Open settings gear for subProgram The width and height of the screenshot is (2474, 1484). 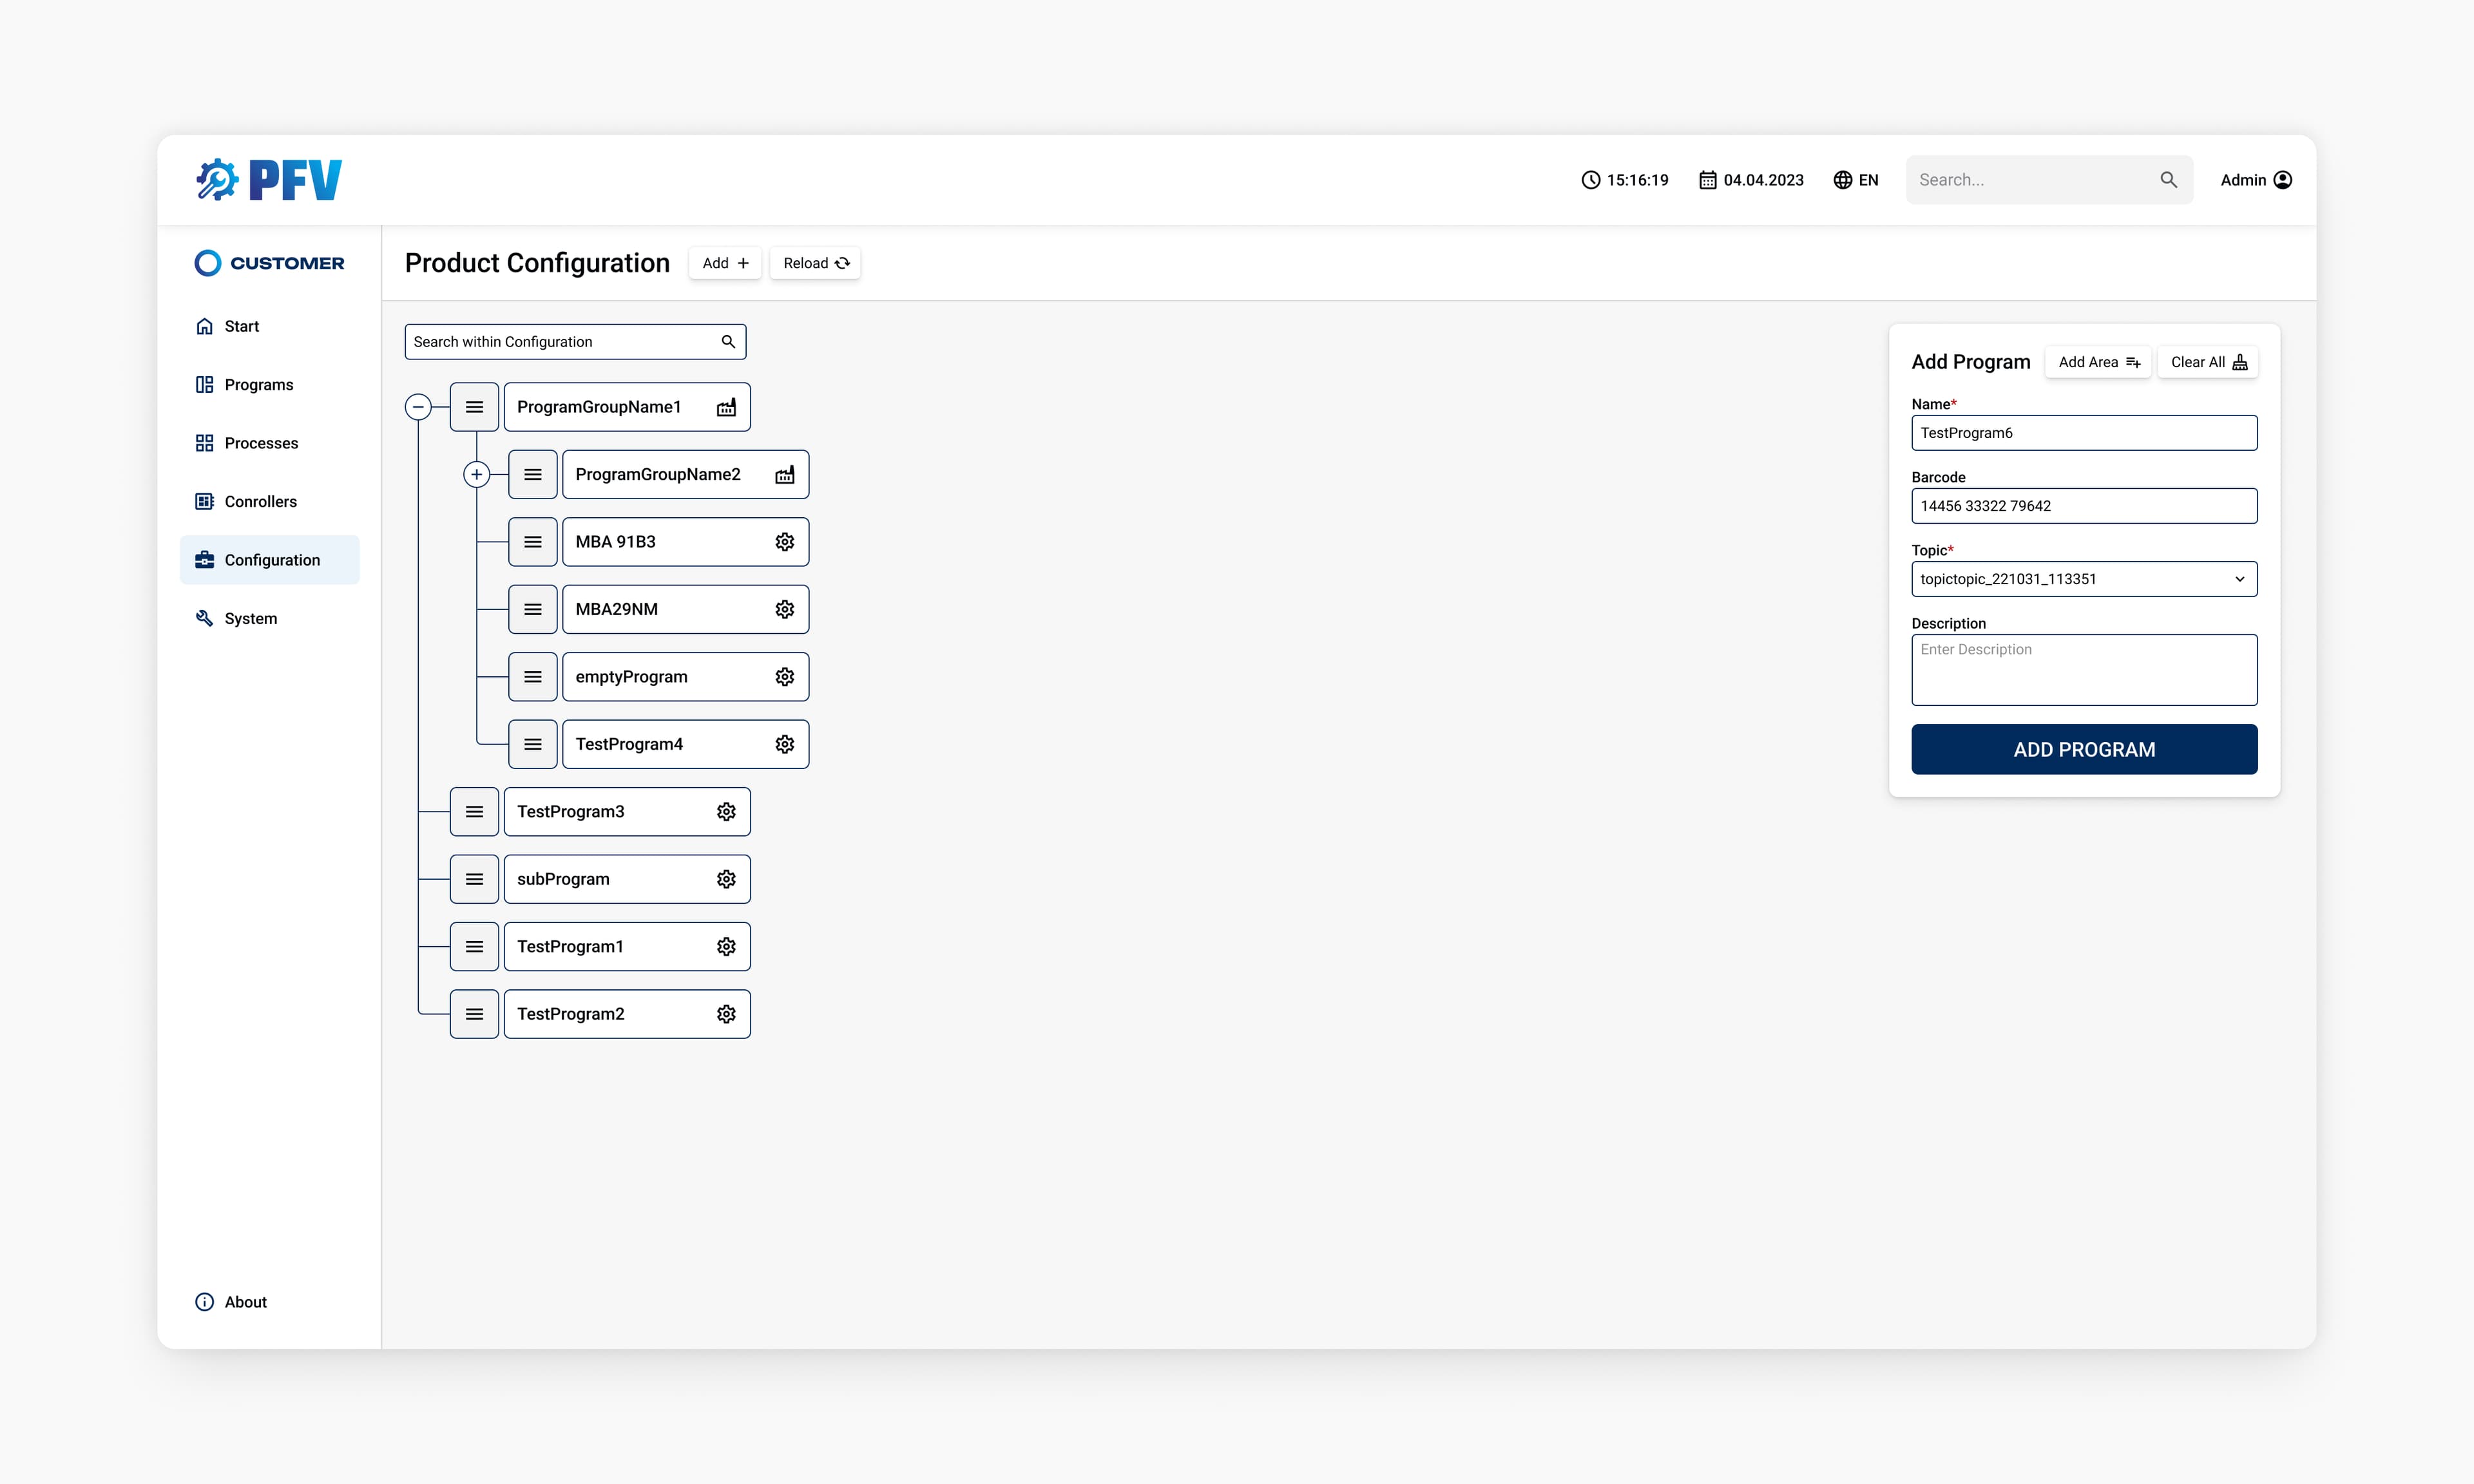pos(726,879)
